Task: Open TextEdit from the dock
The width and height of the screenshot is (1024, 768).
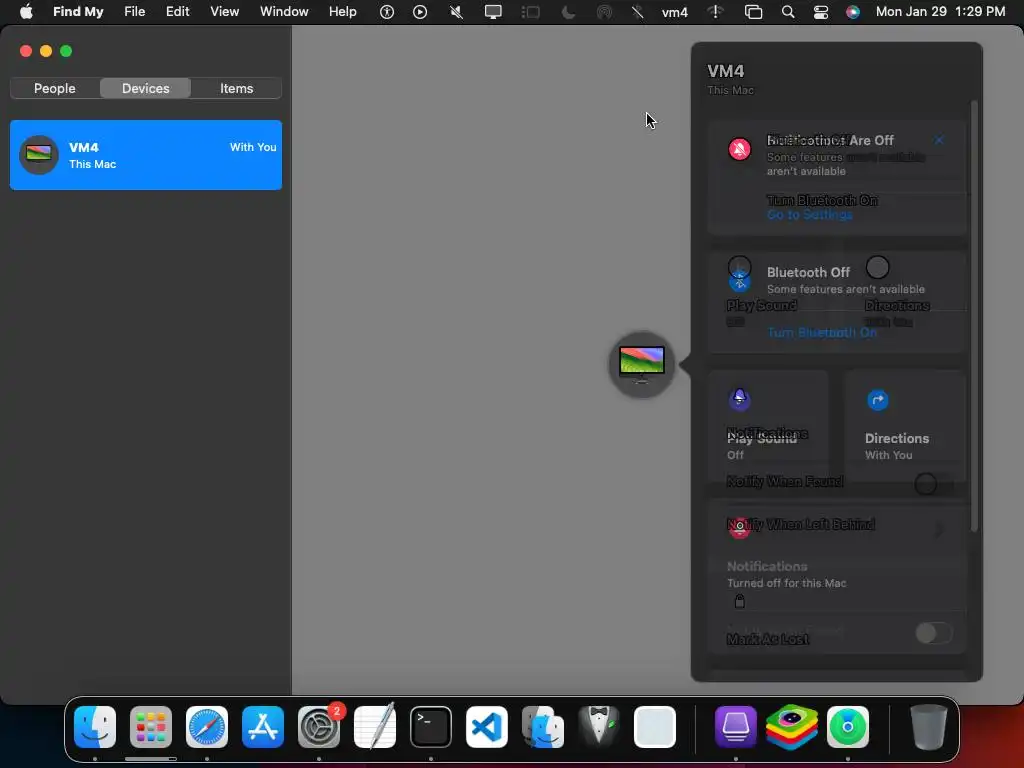Action: click(x=375, y=726)
